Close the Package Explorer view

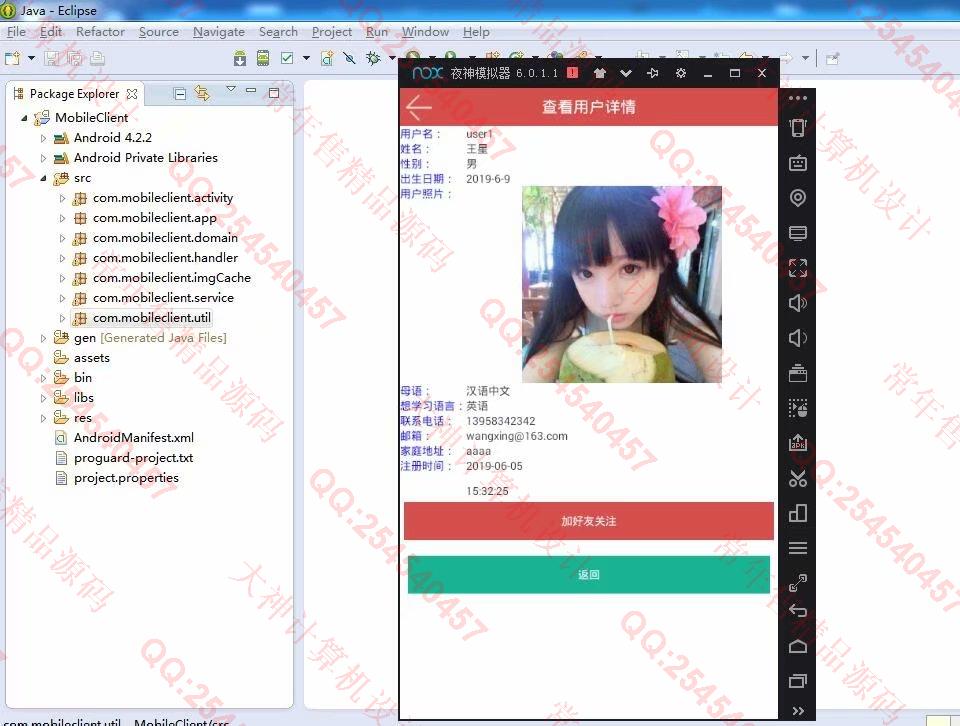click(132, 94)
